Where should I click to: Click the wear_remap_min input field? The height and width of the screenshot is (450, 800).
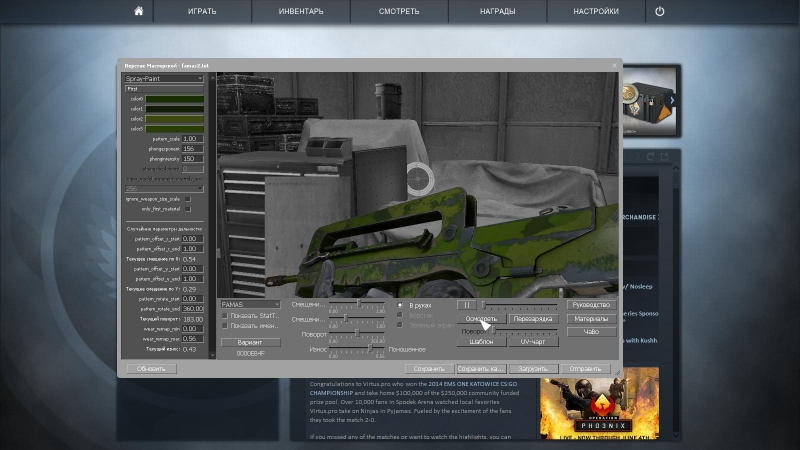tap(193, 329)
